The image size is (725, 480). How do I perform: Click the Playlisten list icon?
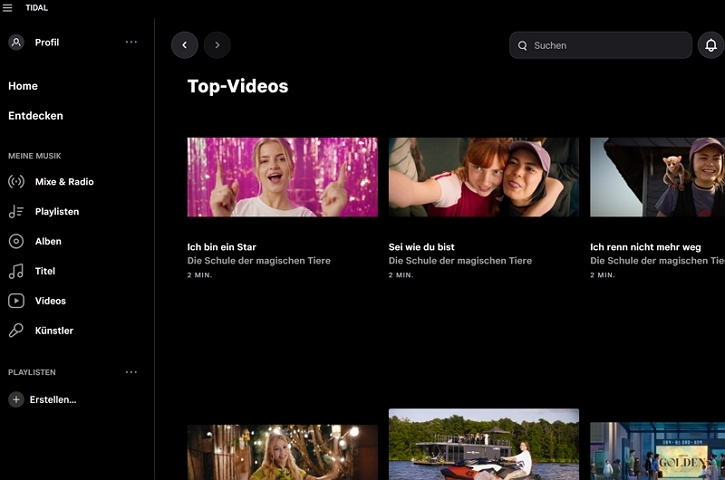click(x=16, y=212)
